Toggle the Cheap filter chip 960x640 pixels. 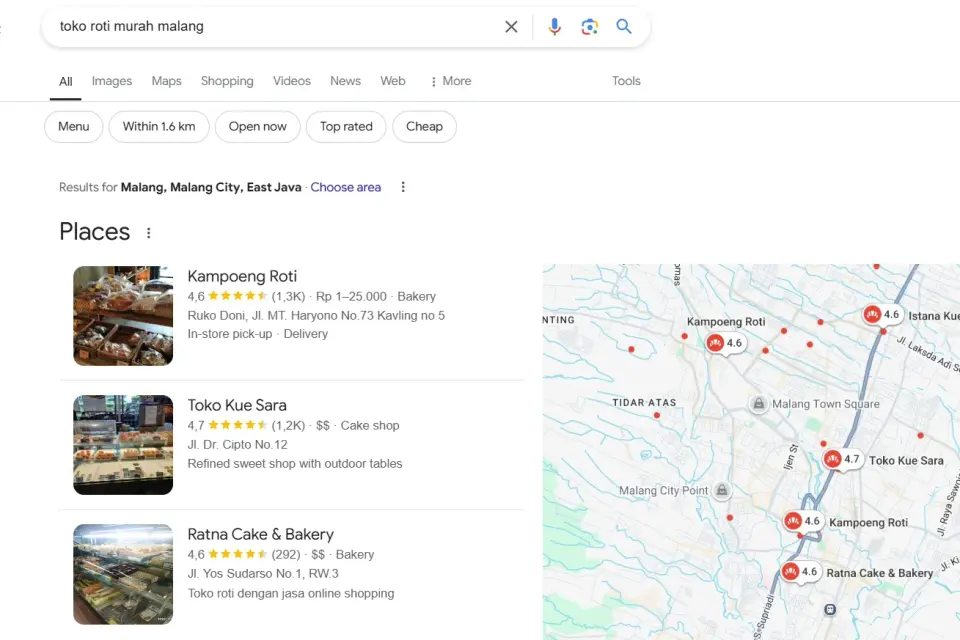(x=424, y=127)
